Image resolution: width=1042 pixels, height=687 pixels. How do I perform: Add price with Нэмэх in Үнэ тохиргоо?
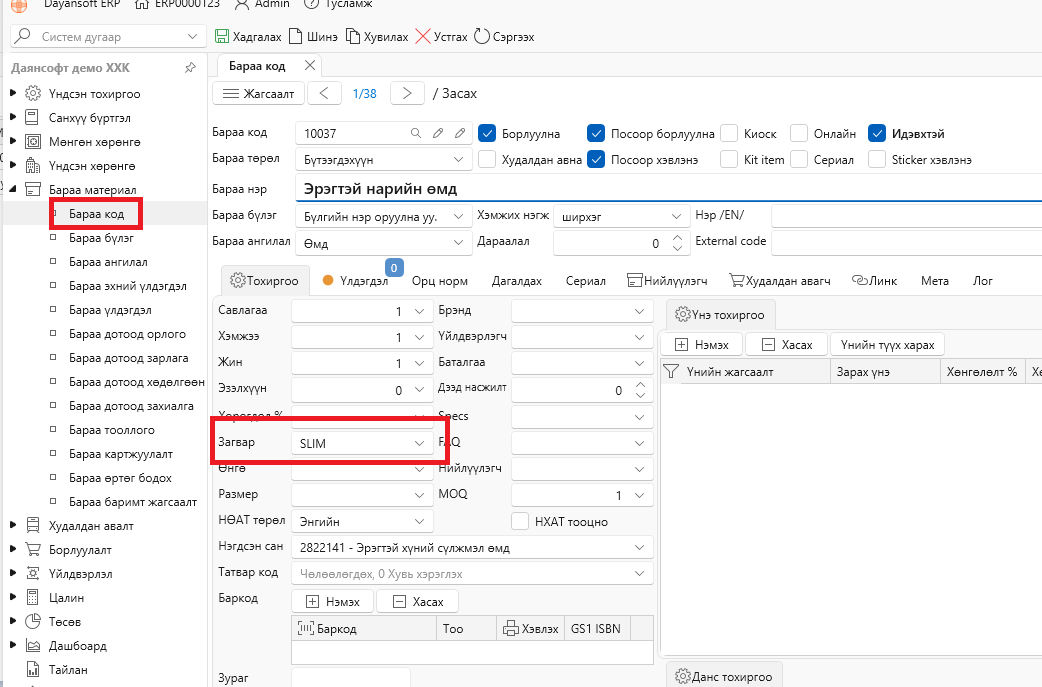pyautogui.click(x=701, y=344)
